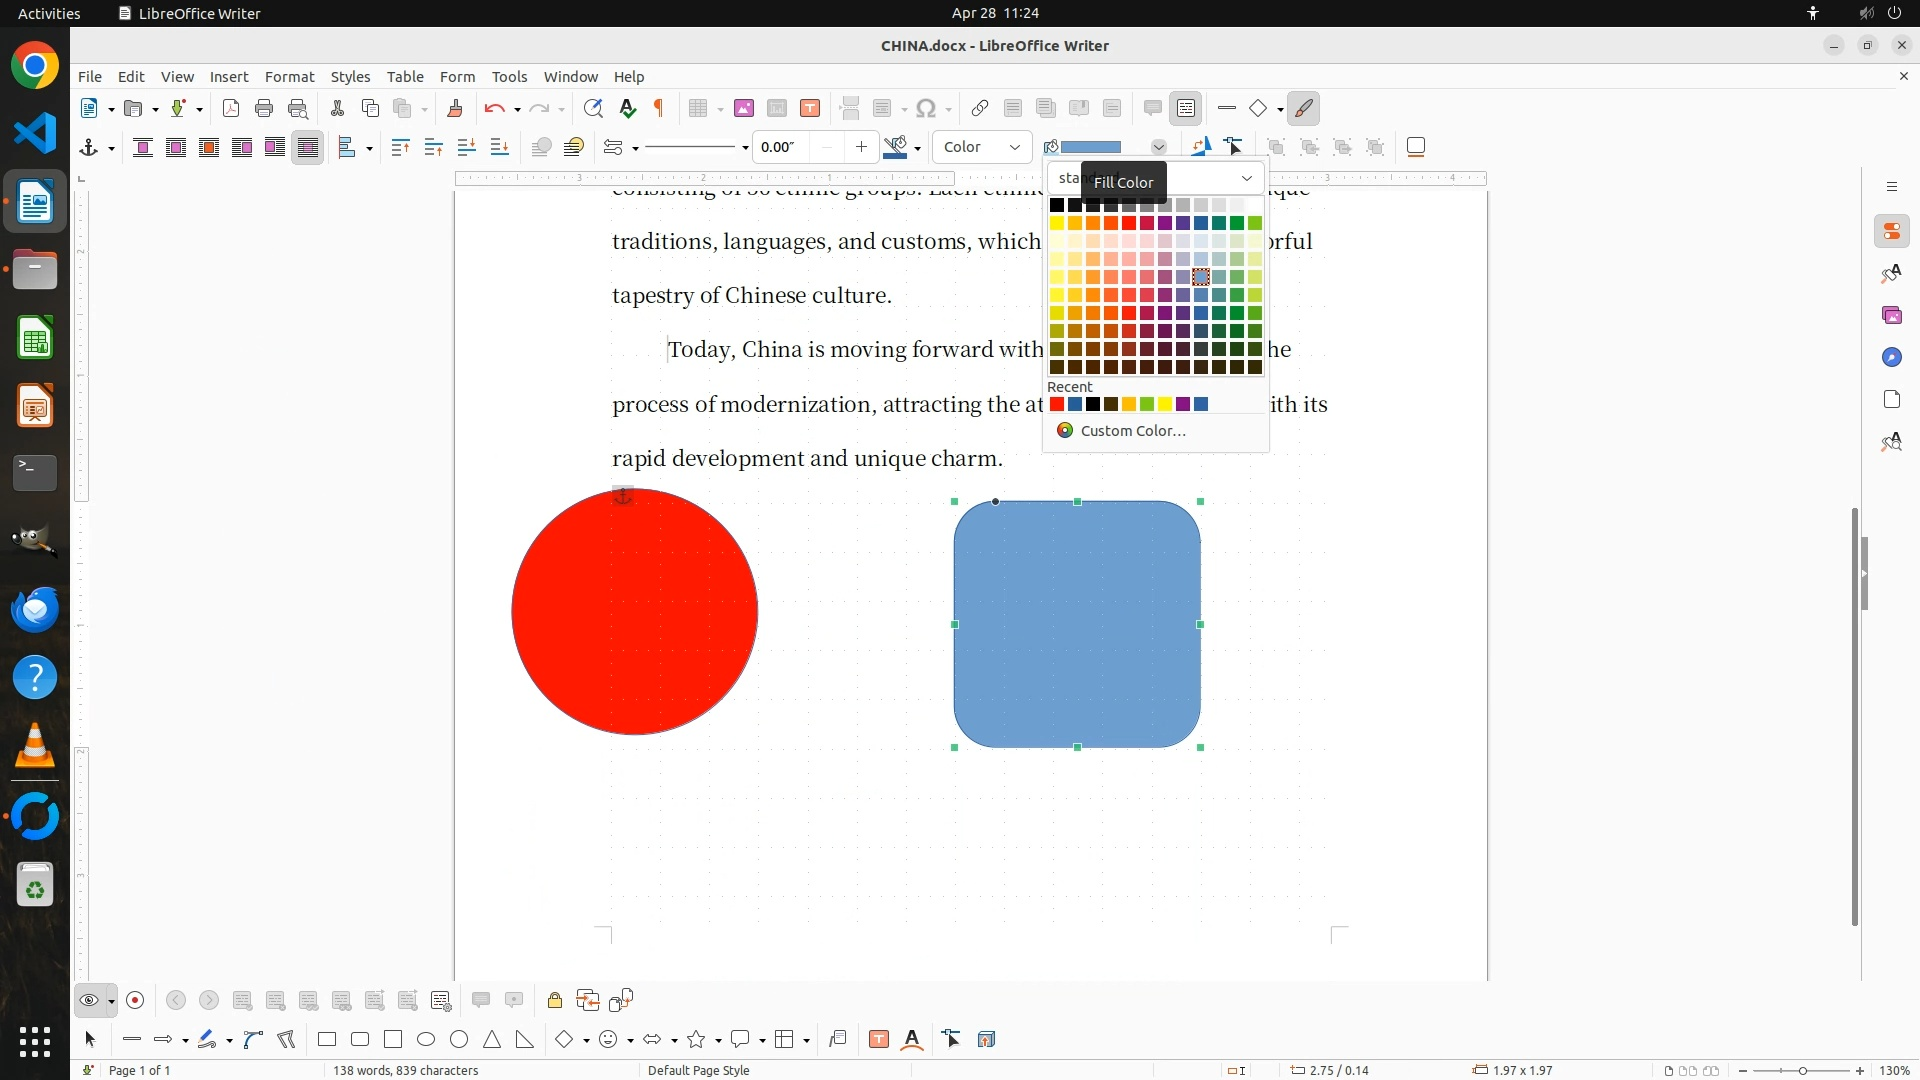
Task: Click Export as PDF icon
Action: (231, 109)
